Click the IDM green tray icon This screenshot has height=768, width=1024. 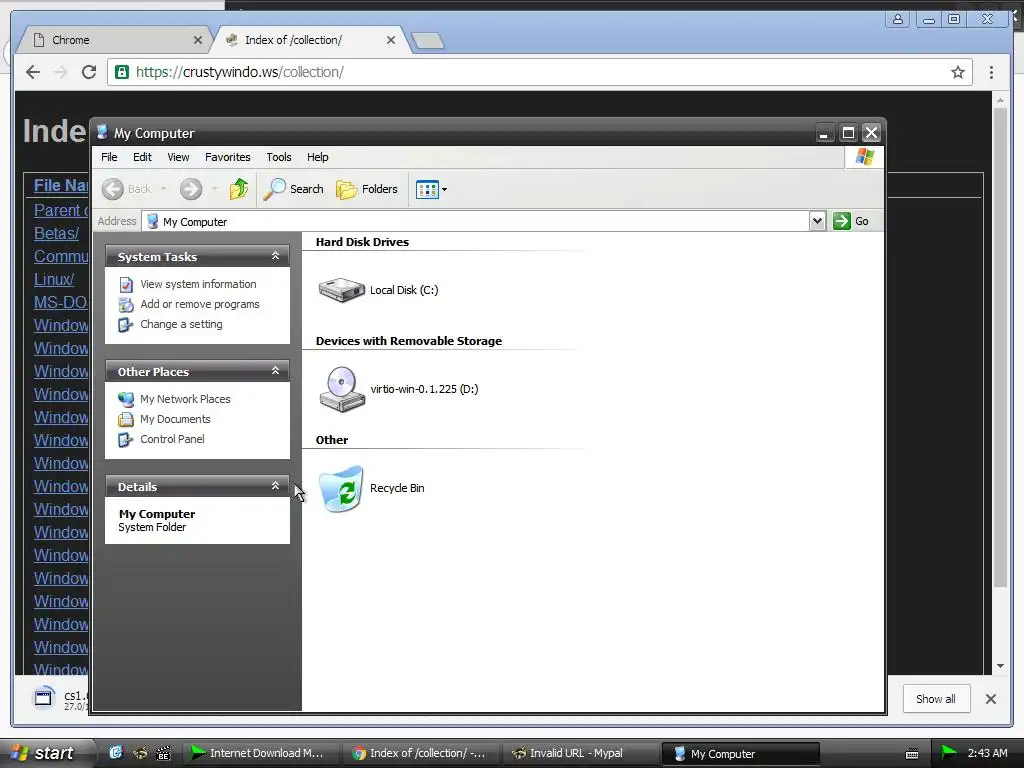[x=948, y=753]
